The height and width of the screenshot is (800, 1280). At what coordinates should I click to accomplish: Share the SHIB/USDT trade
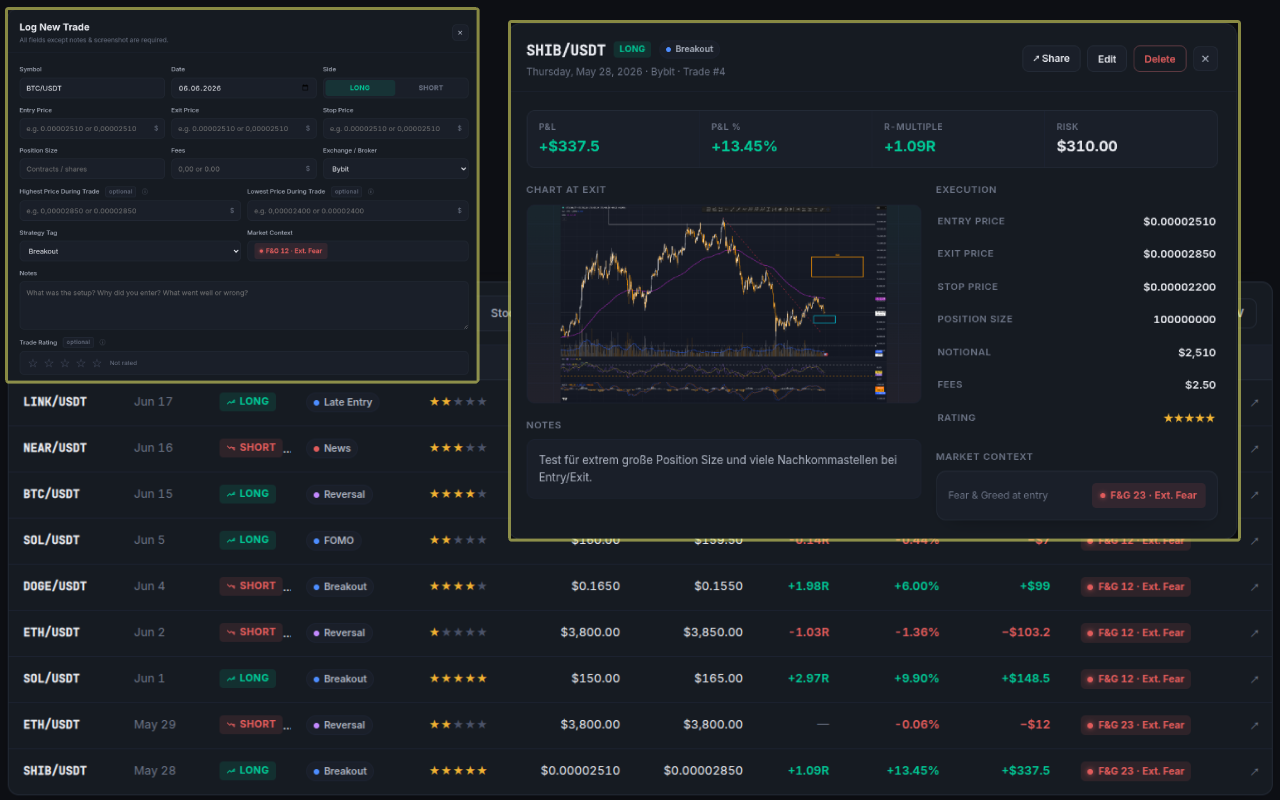1051,59
